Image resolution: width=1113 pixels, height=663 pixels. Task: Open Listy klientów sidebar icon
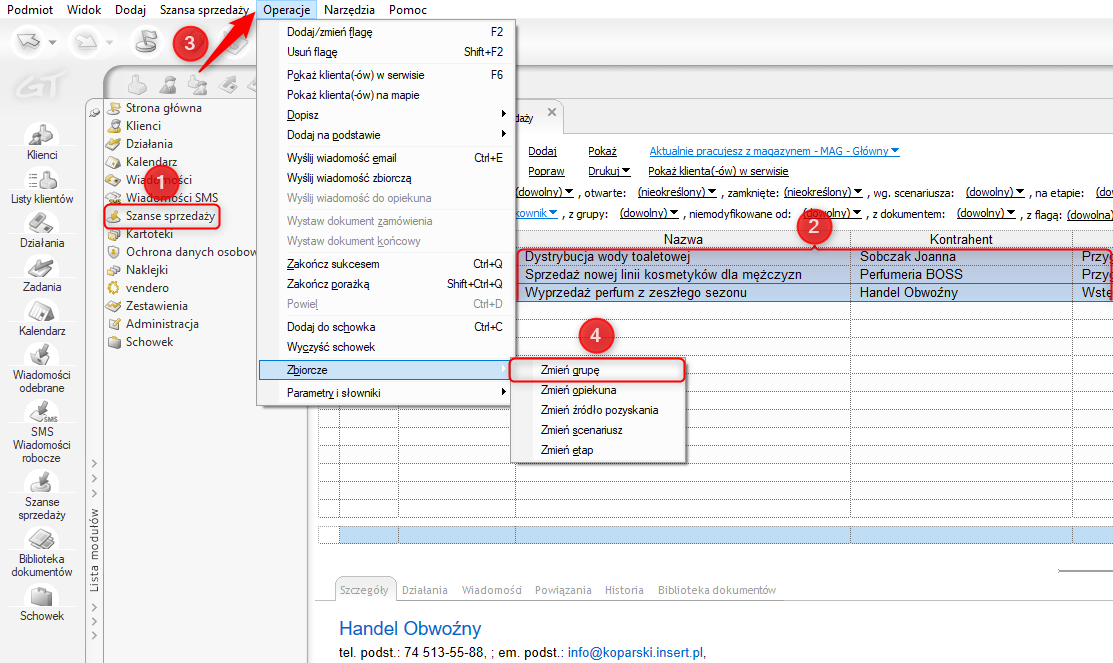point(42,187)
